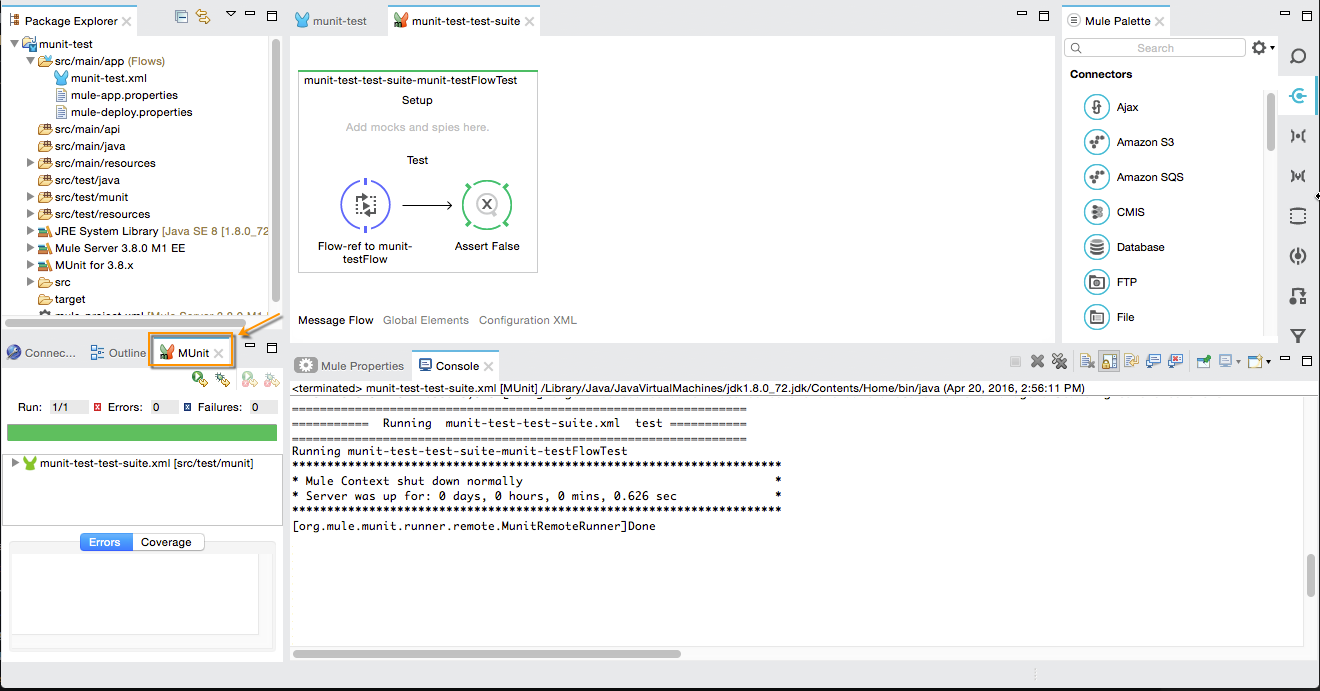Click the Clear Console icon
Viewport: 1320px width, 691px height.
[1086, 362]
